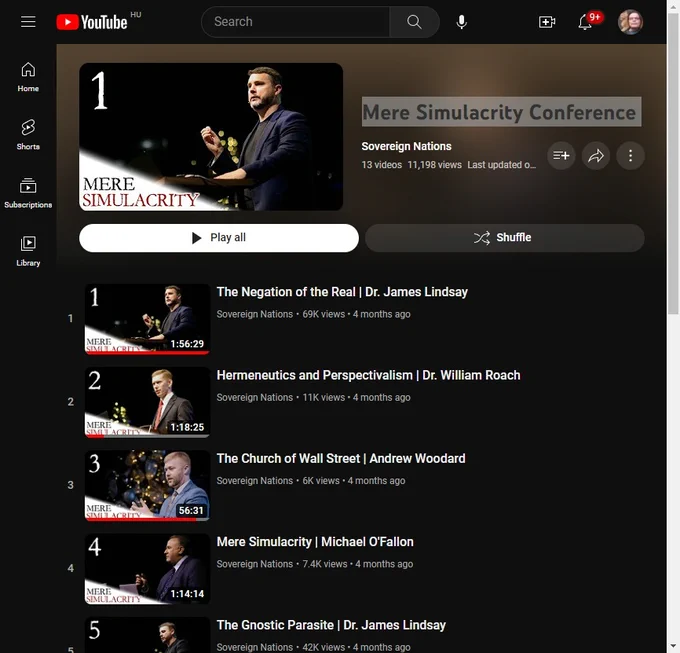Click scrollbar down arrow at bottom
680x653 pixels.
click(x=673, y=646)
